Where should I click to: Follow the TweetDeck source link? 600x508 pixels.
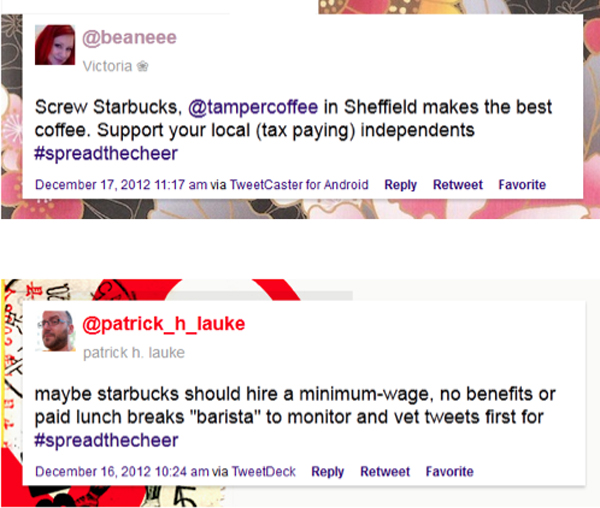[x=264, y=471]
